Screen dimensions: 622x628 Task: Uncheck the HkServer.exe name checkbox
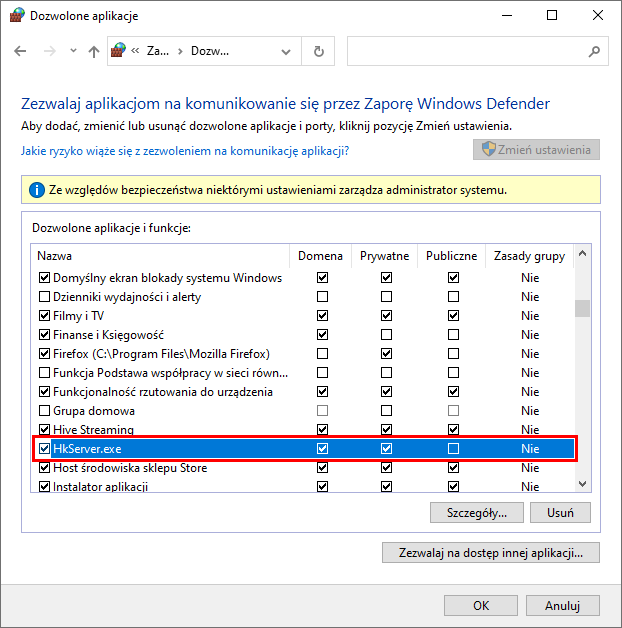tap(44, 449)
